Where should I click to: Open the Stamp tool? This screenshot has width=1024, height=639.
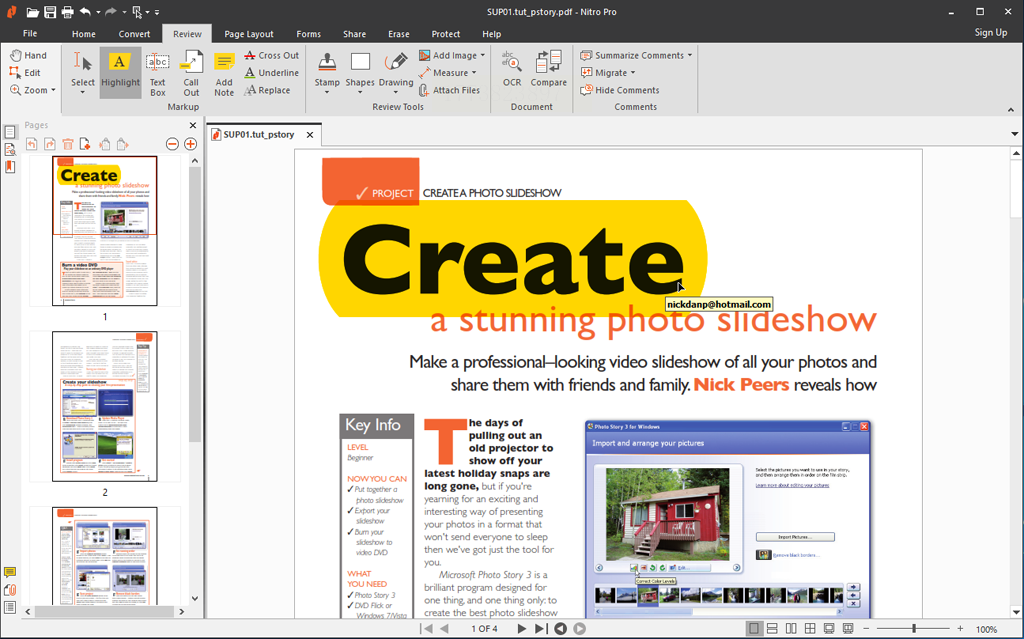coord(327,71)
